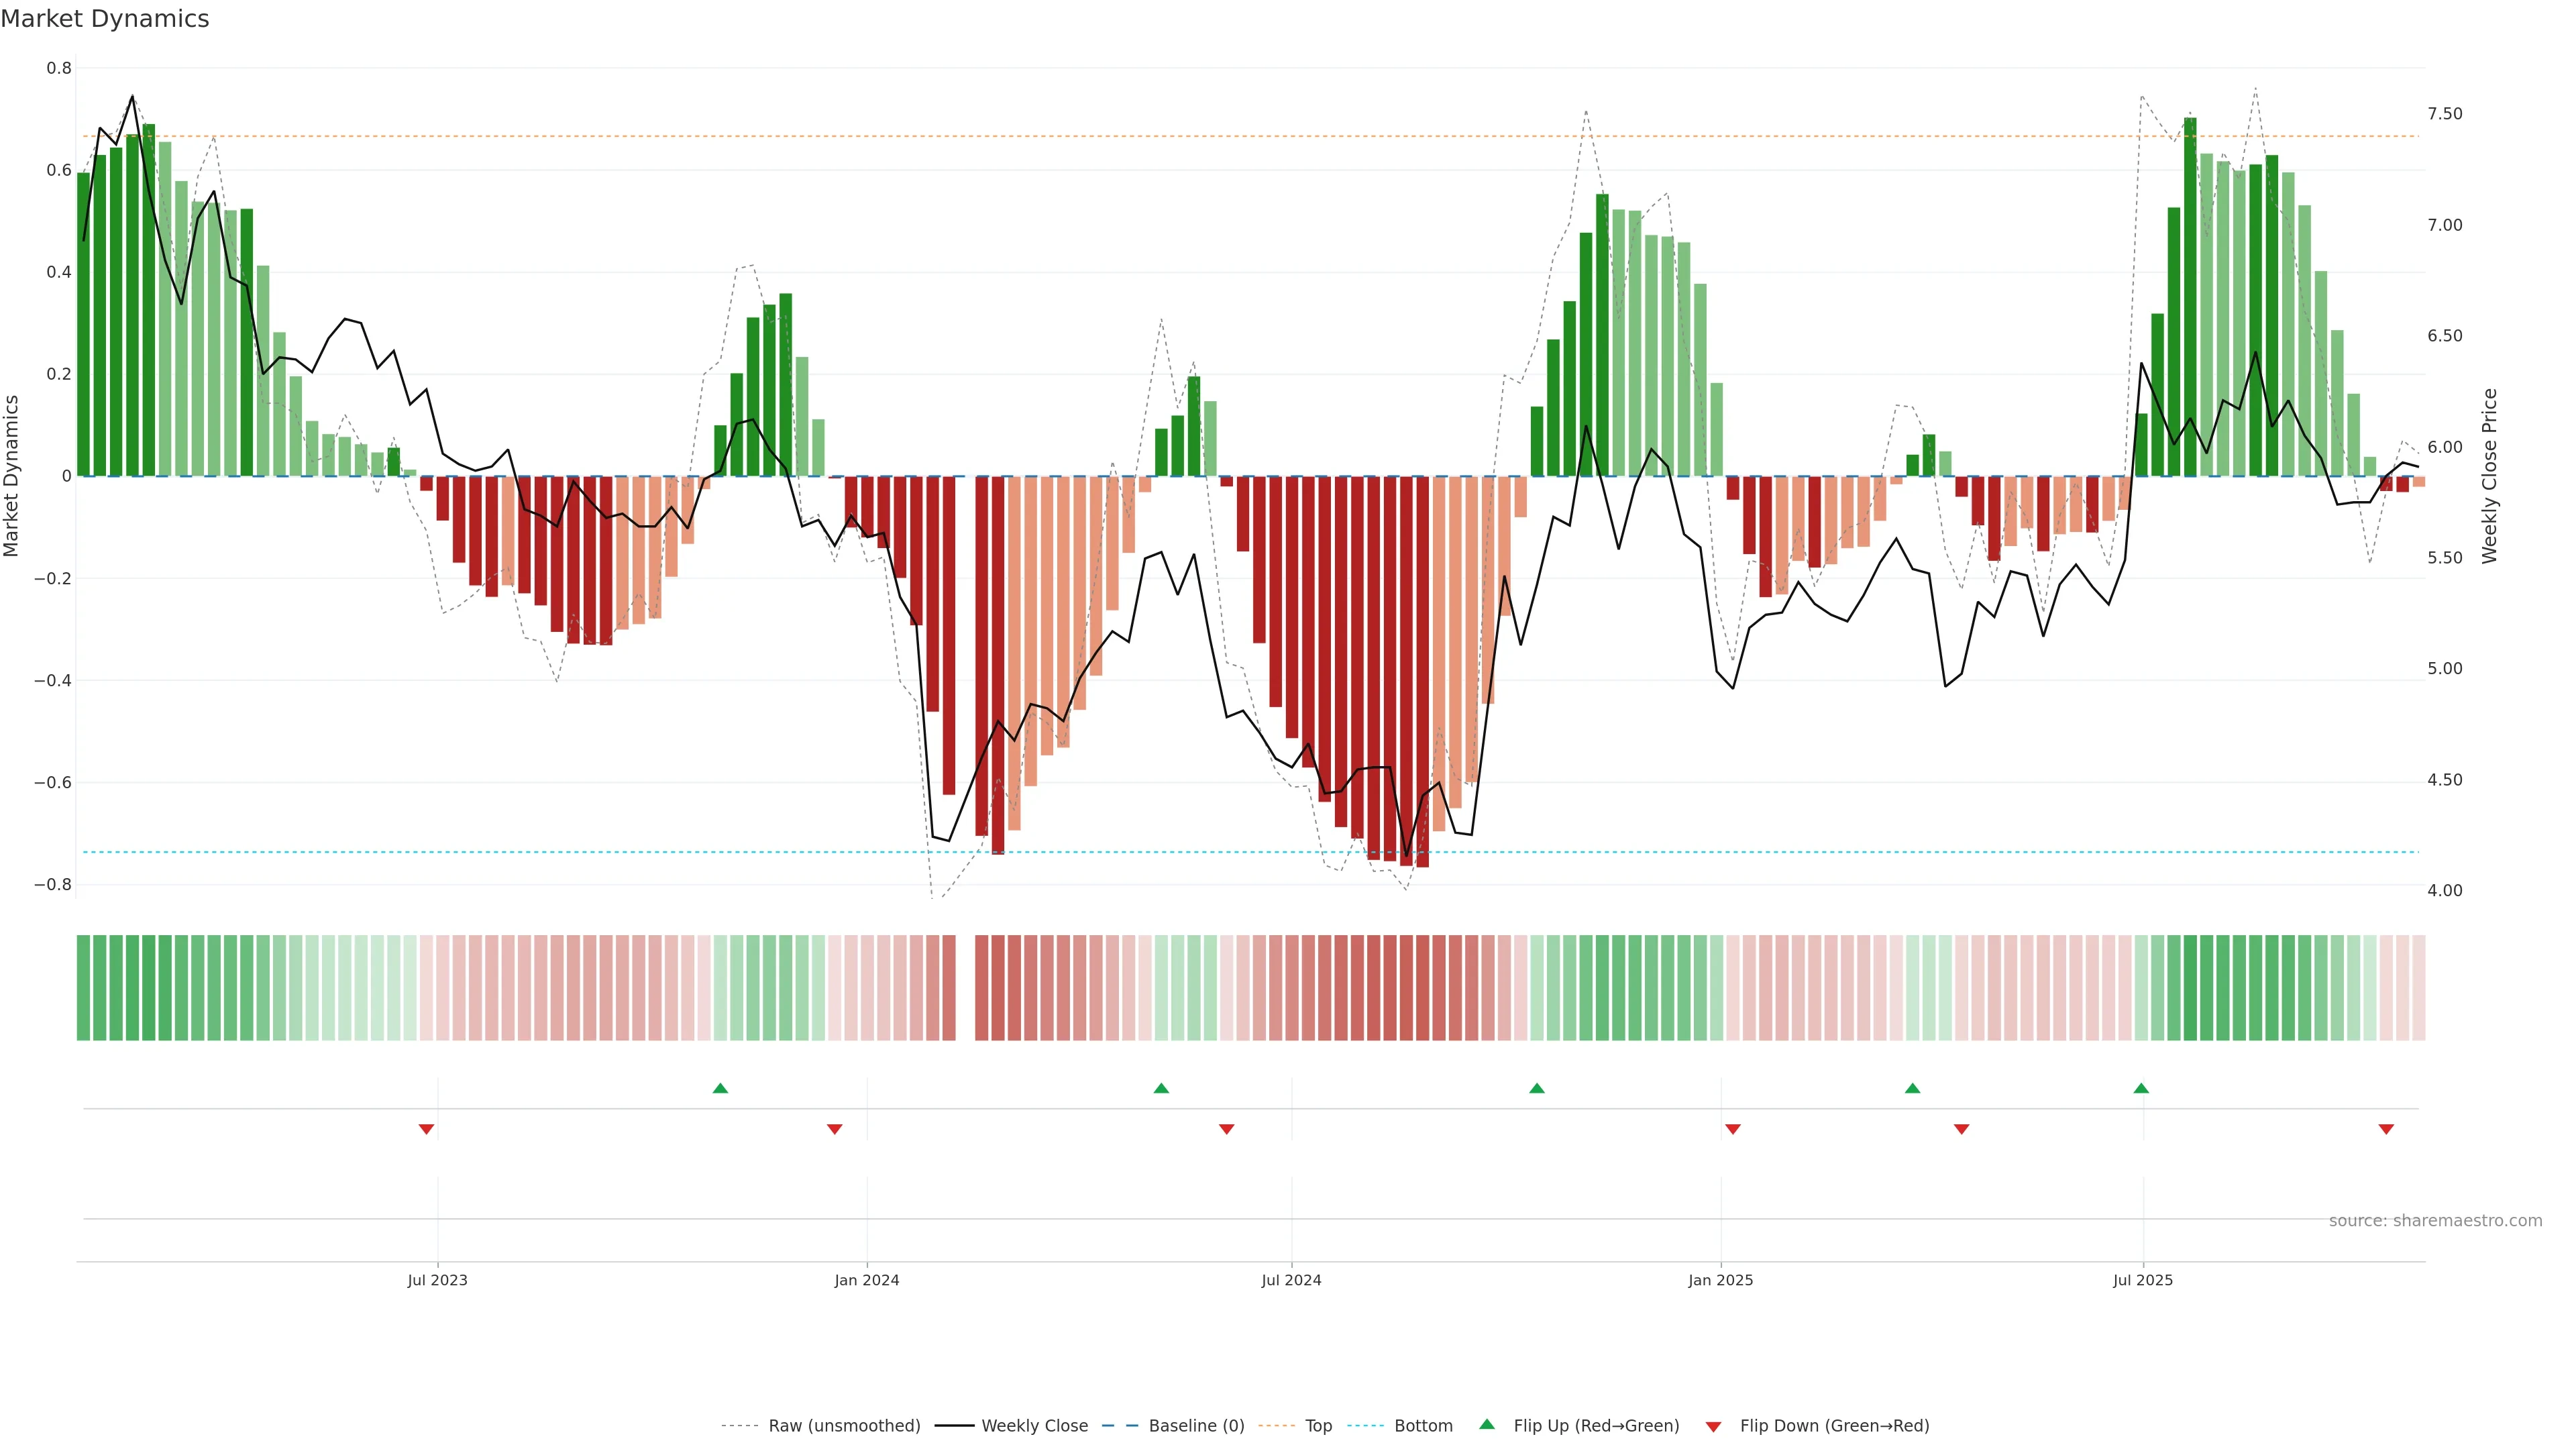Toggle the Baseline (0) legend entry
The width and height of the screenshot is (2576, 1449).
pos(1196,1426)
